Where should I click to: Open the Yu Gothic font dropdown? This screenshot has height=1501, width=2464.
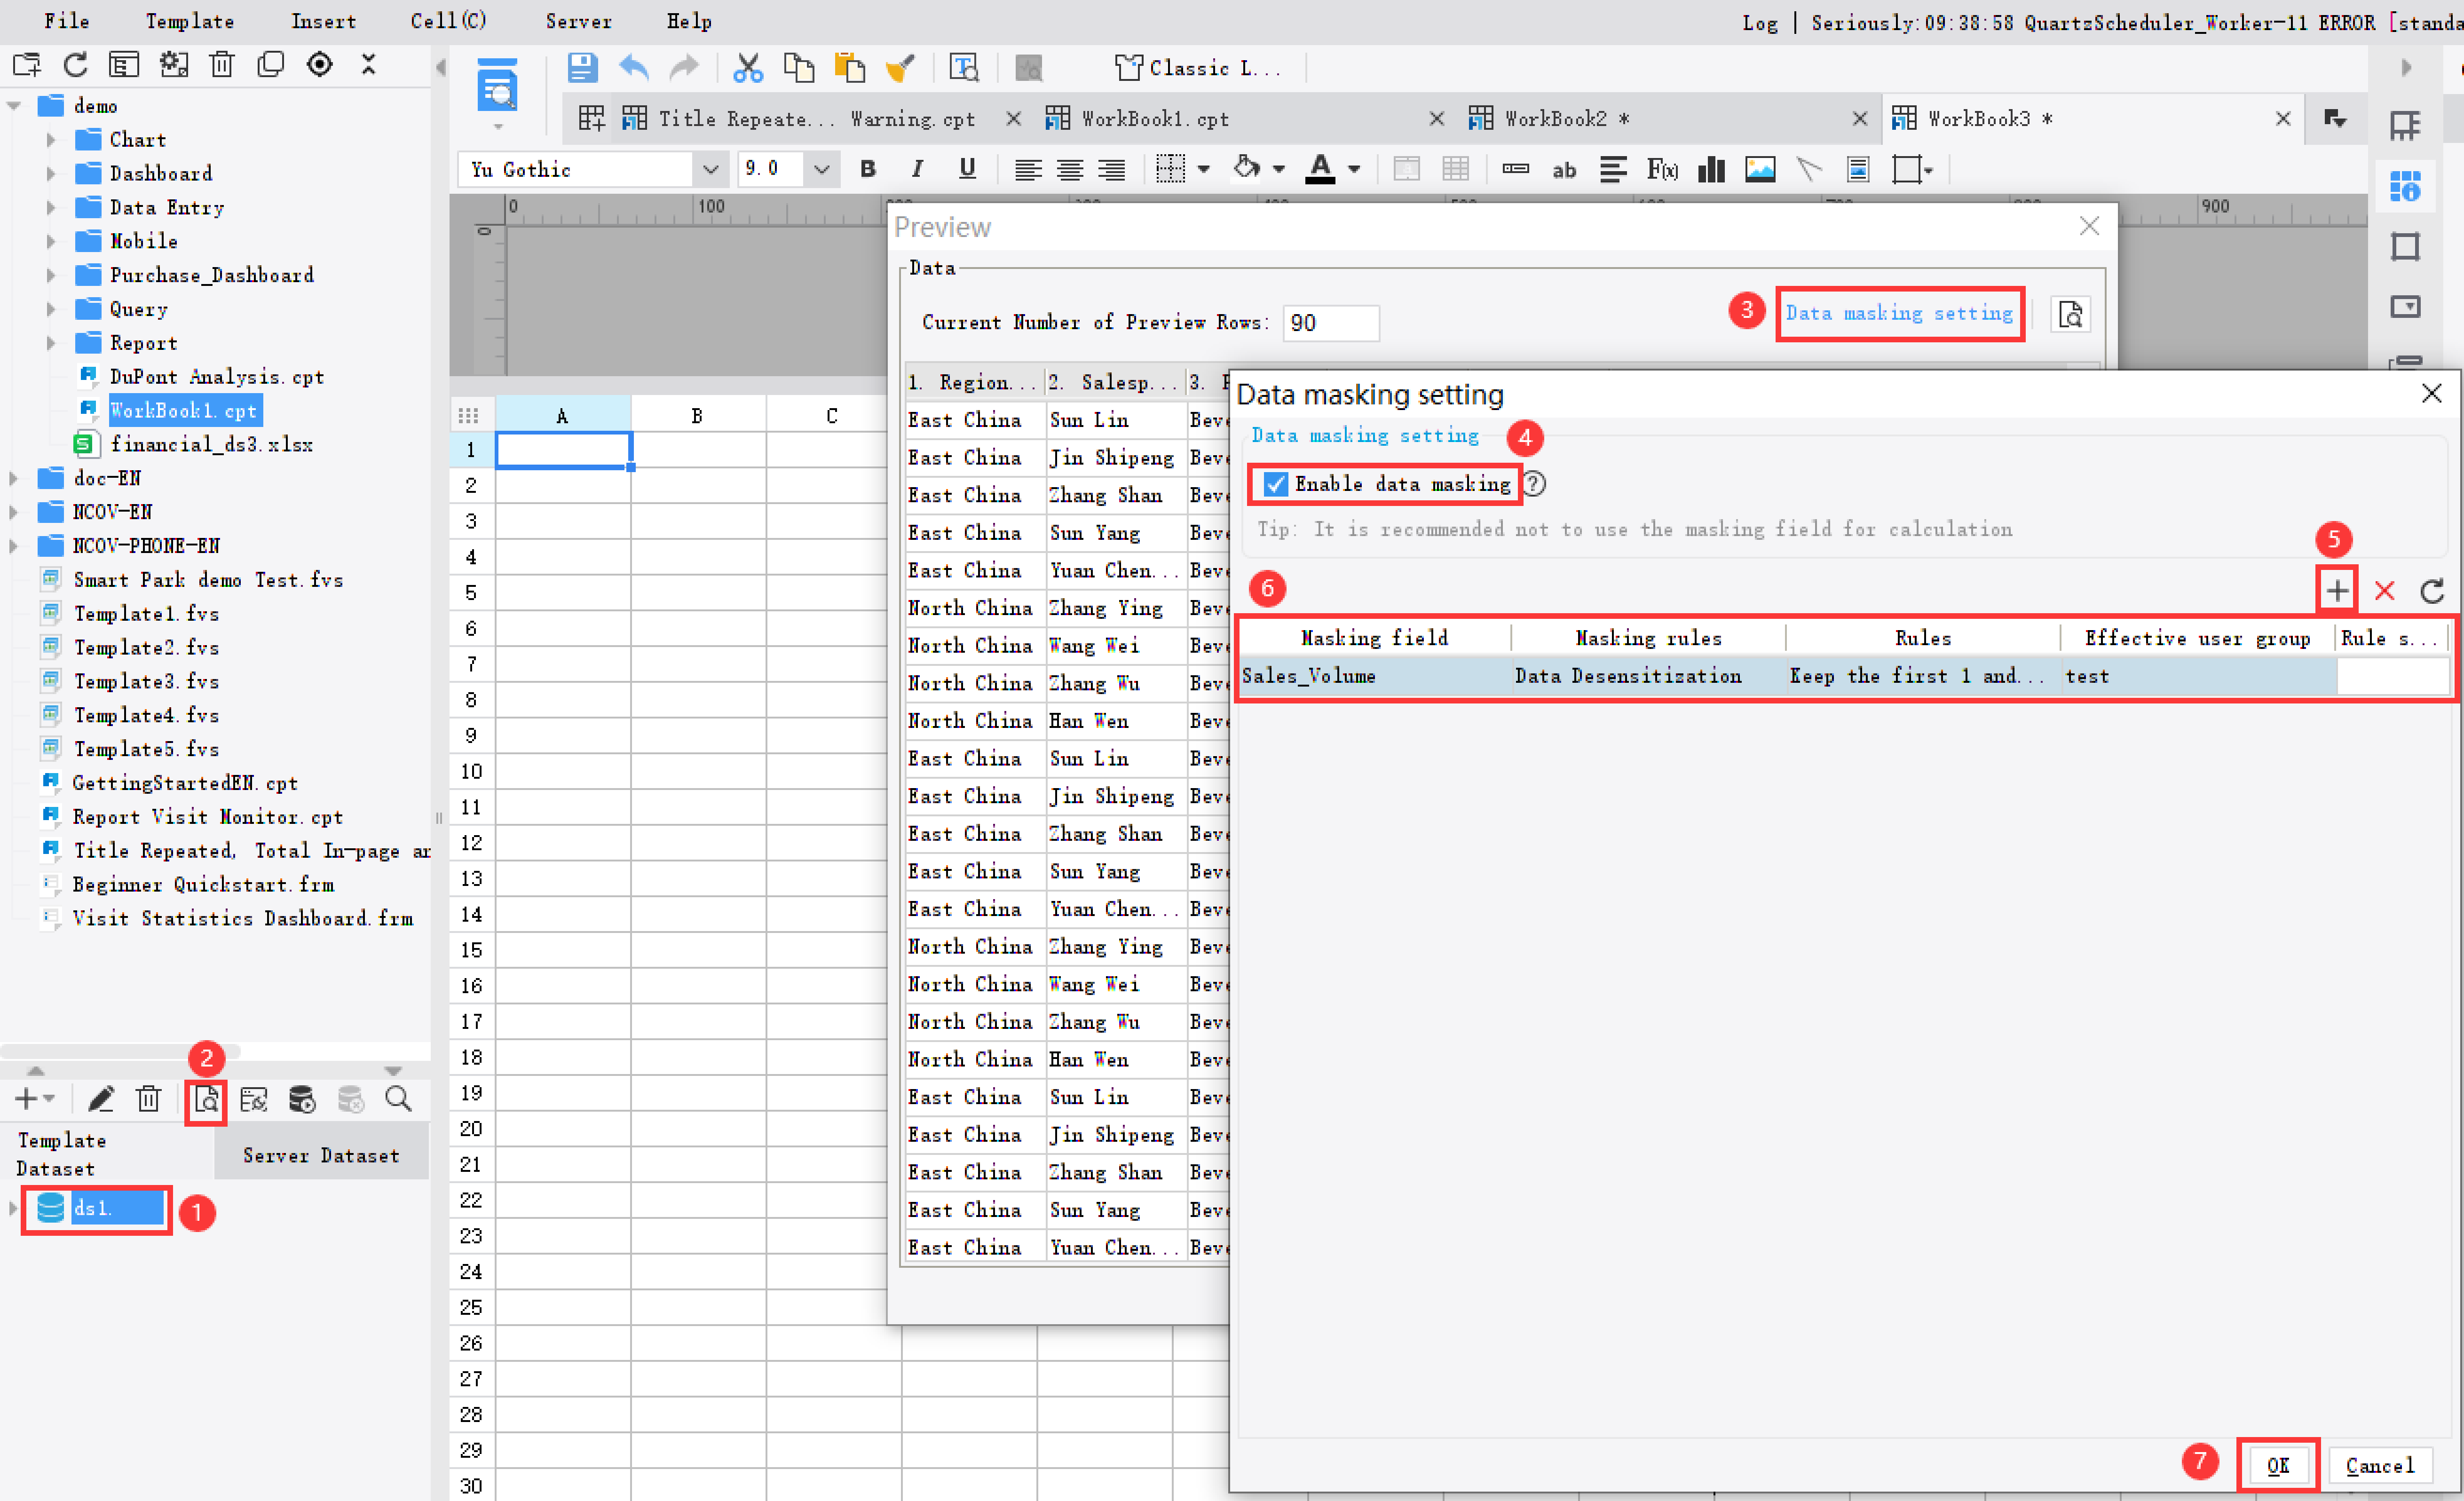pyautogui.click(x=711, y=168)
